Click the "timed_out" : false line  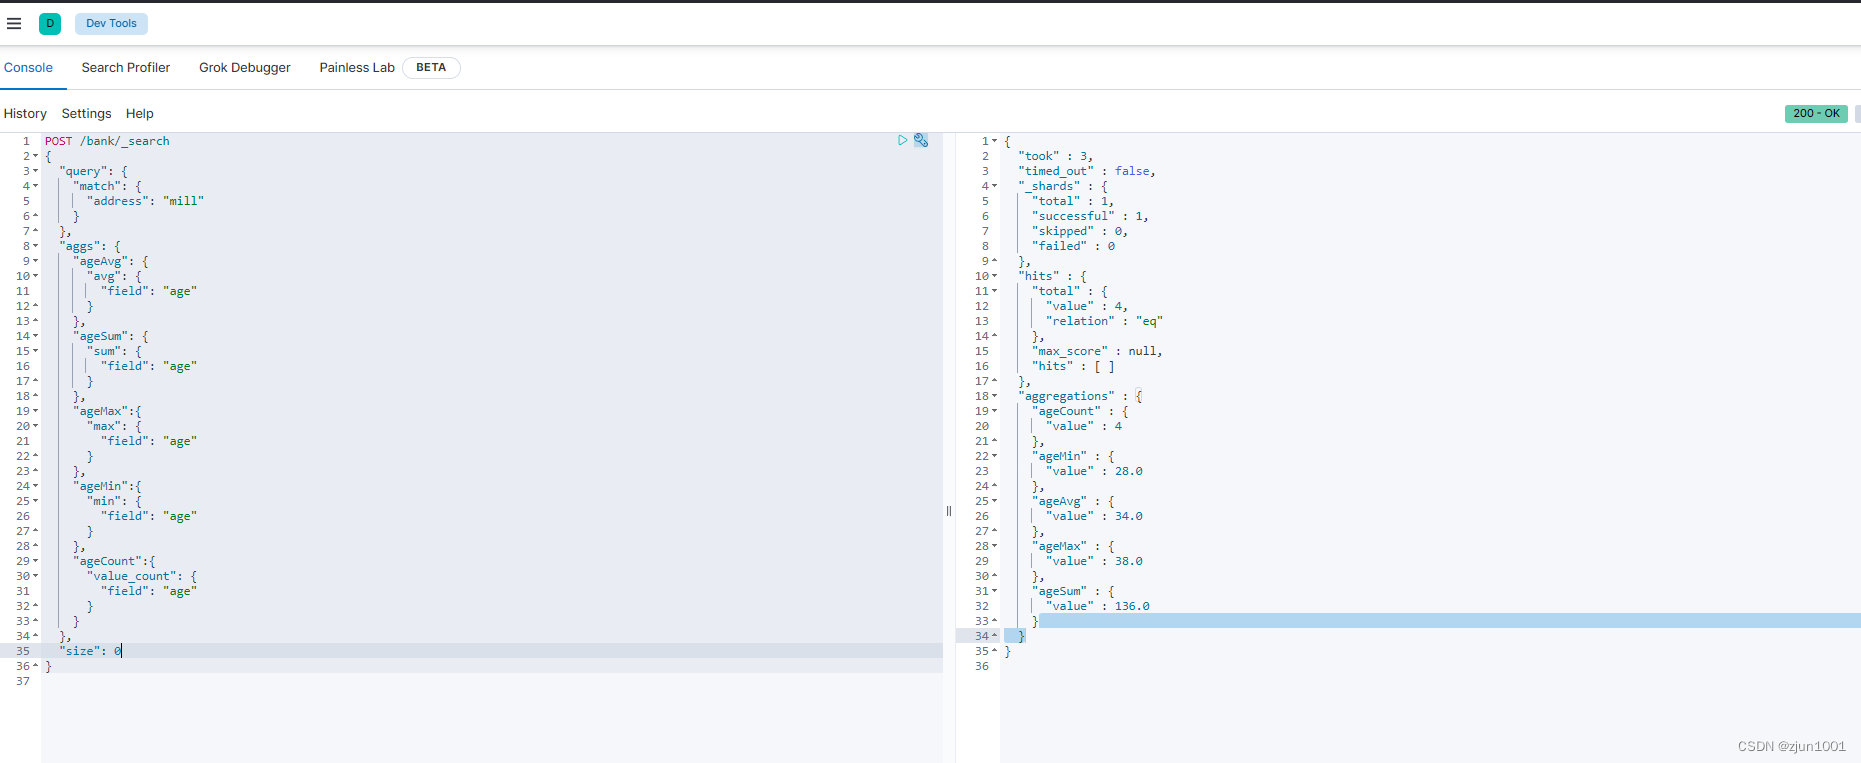point(1086,171)
